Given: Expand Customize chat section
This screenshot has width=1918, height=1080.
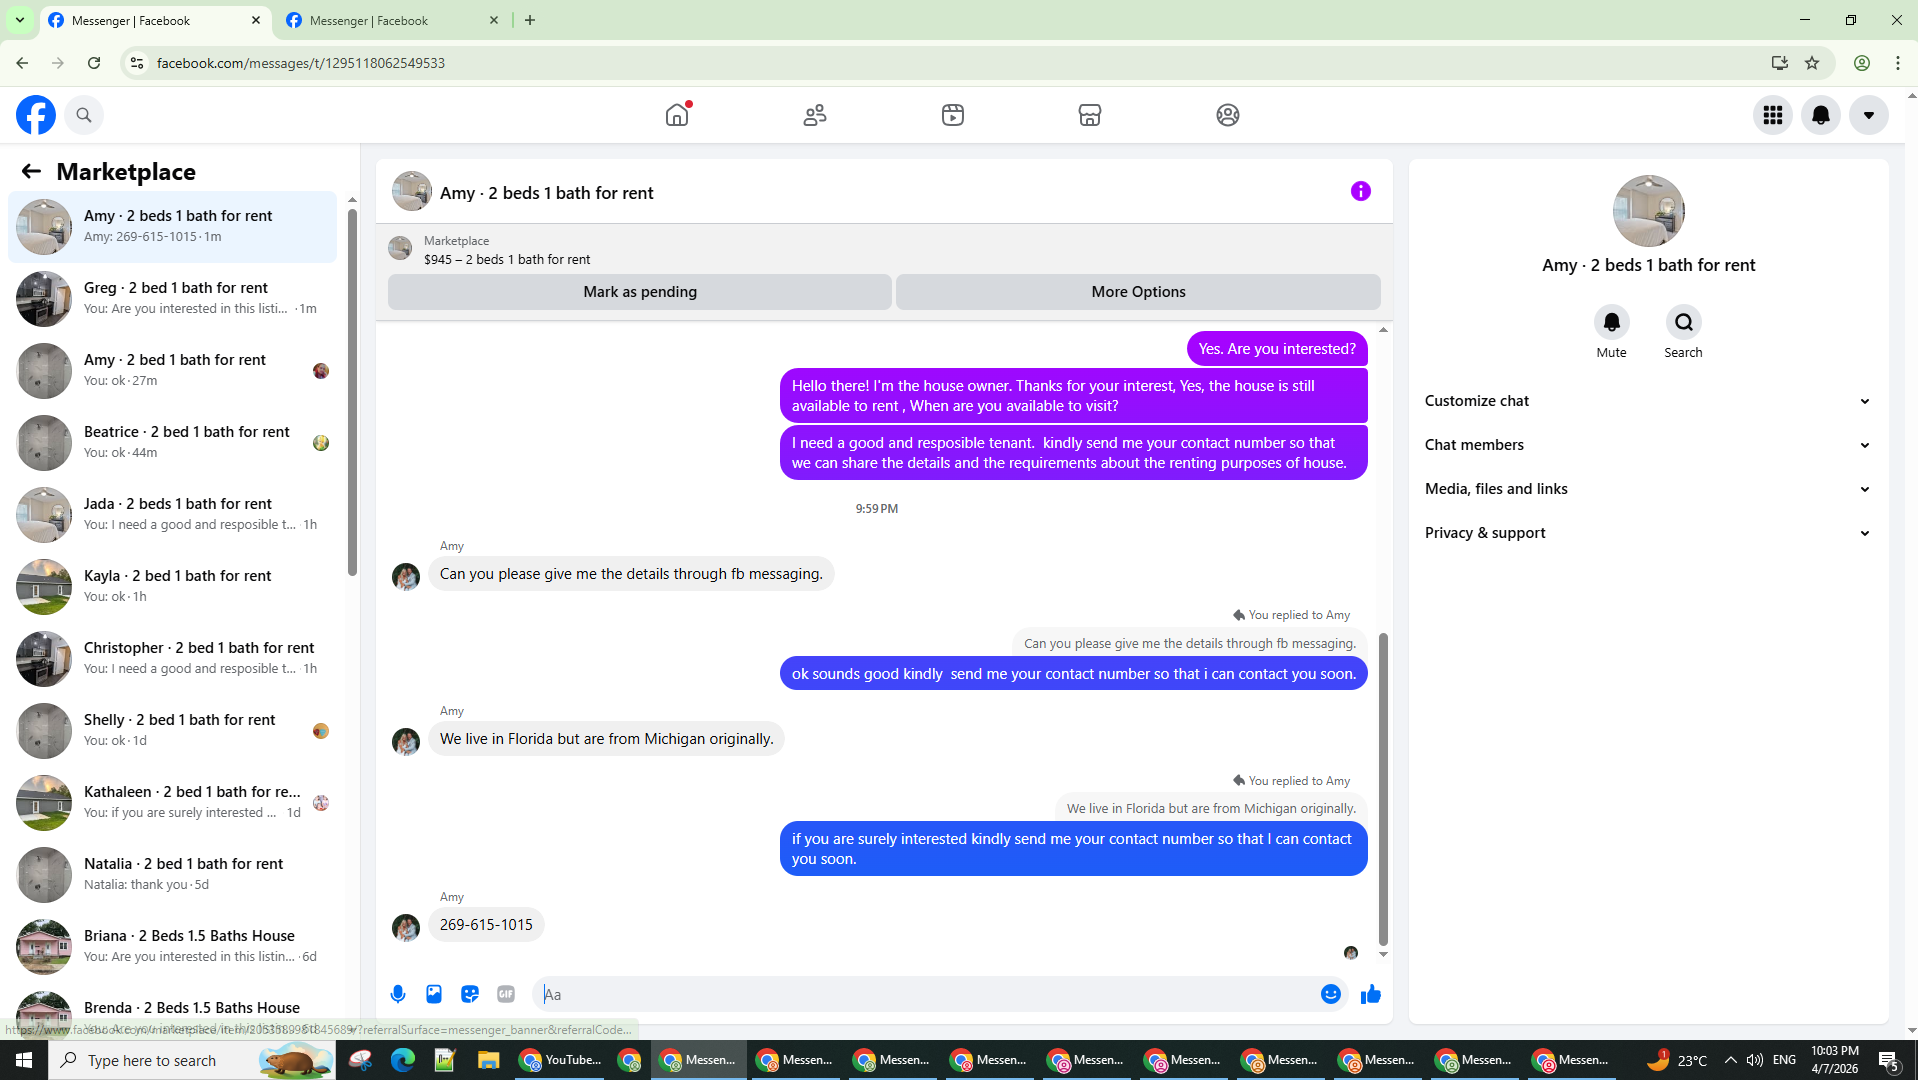Looking at the screenshot, I should [x=1648, y=401].
